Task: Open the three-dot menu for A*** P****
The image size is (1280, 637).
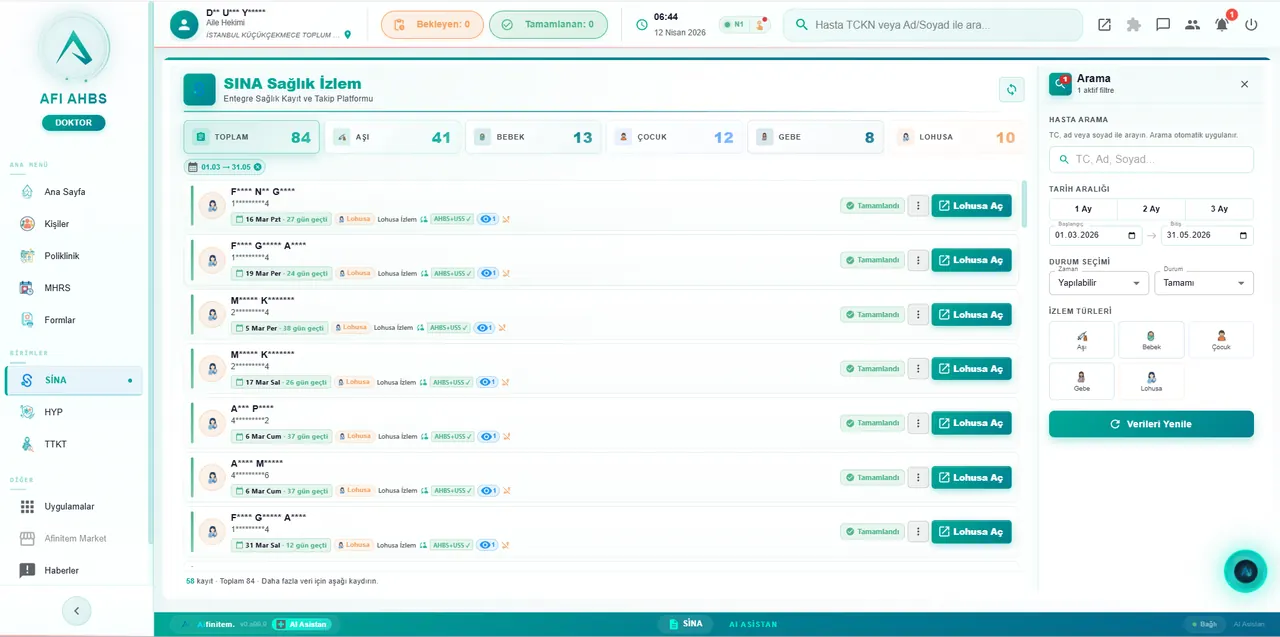Action: tap(918, 423)
